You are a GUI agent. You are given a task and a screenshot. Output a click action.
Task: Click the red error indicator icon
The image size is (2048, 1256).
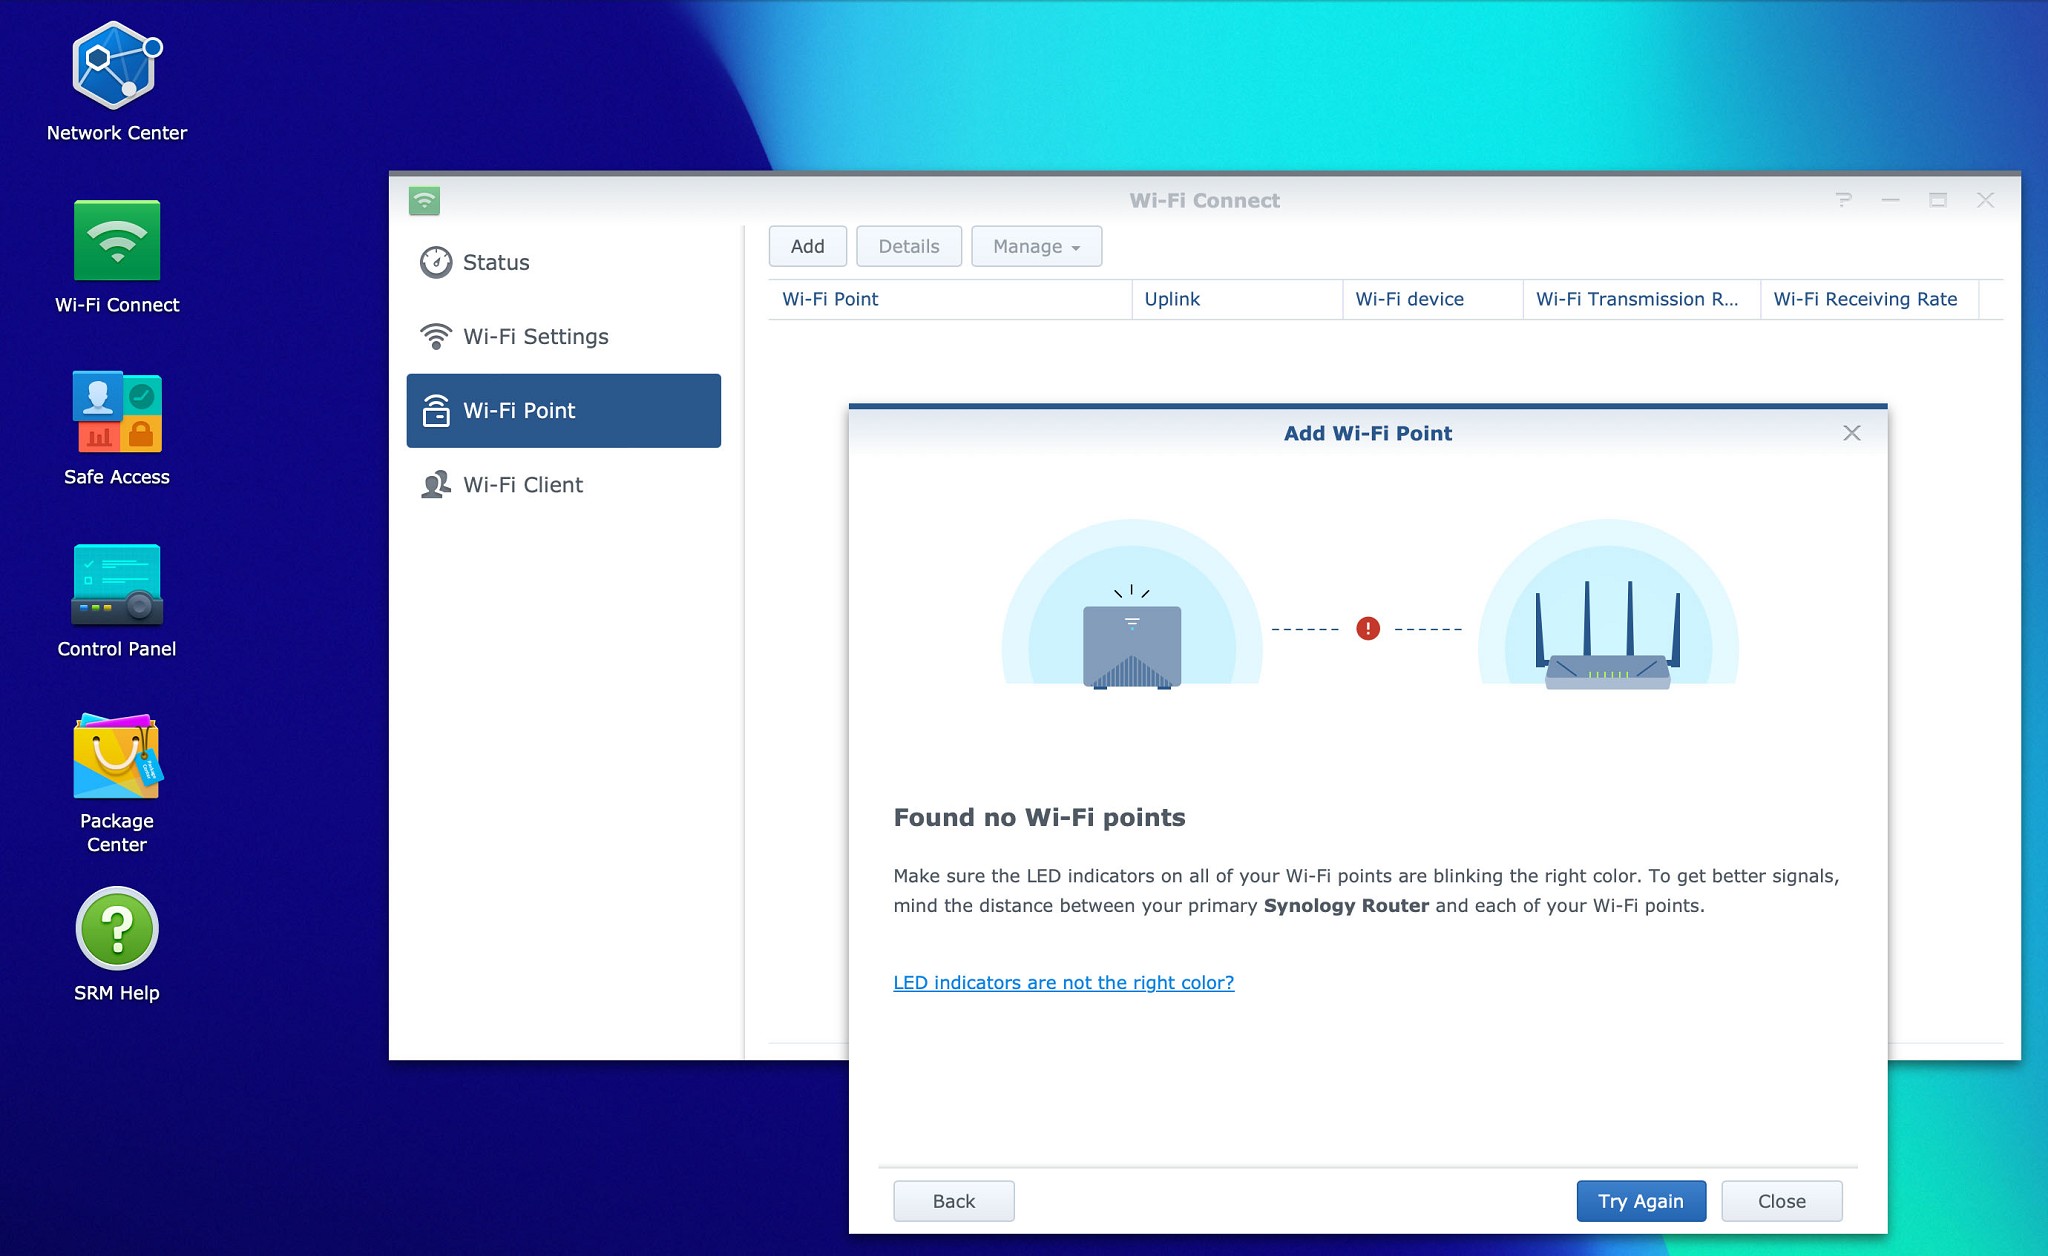(1367, 629)
